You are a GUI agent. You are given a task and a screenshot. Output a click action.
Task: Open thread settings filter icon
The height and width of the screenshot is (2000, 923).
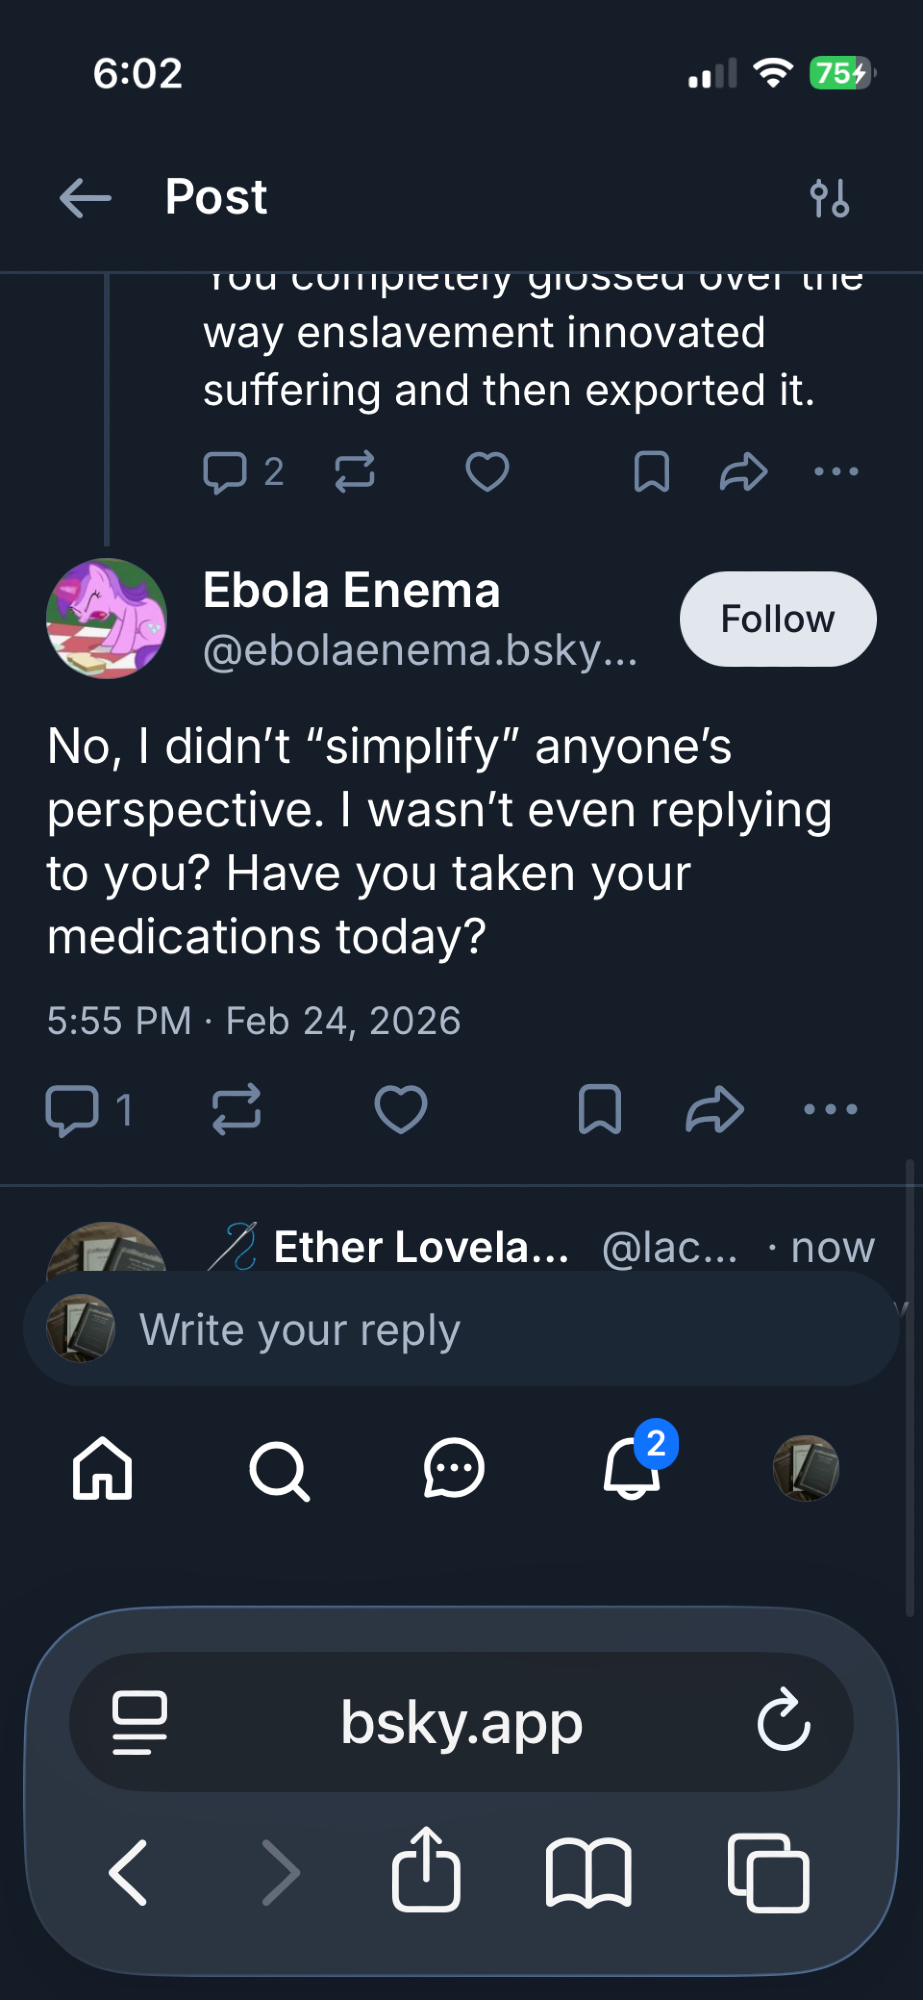click(830, 198)
